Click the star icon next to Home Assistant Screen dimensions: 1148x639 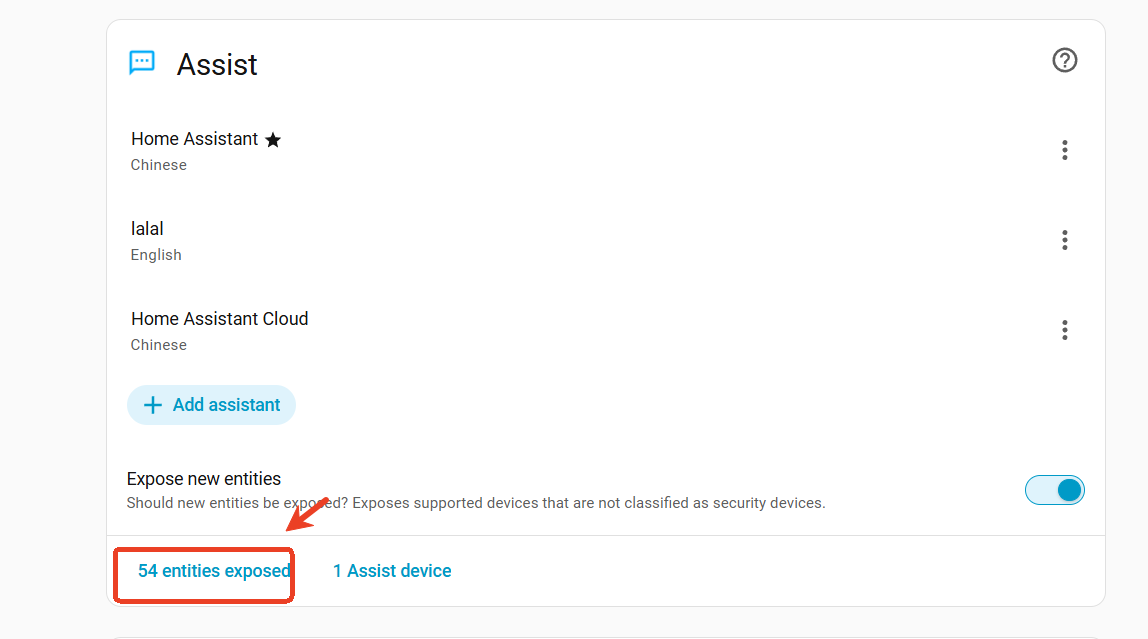(273, 140)
